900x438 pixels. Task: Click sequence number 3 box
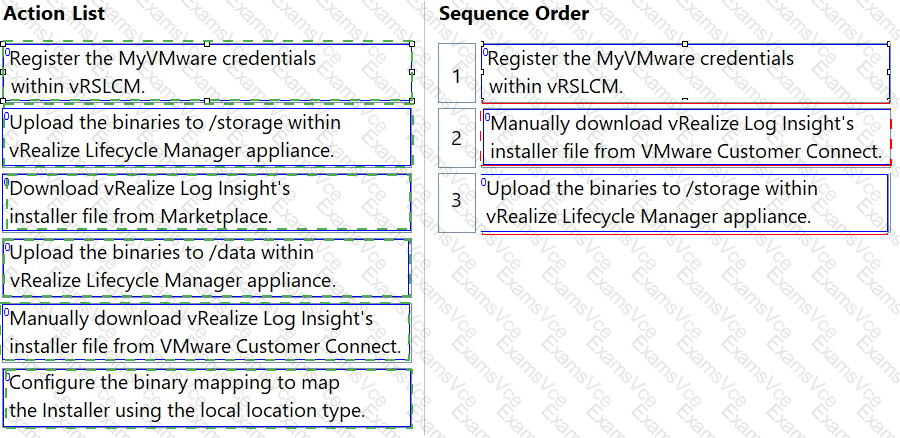pyautogui.click(x=457, y=203)
